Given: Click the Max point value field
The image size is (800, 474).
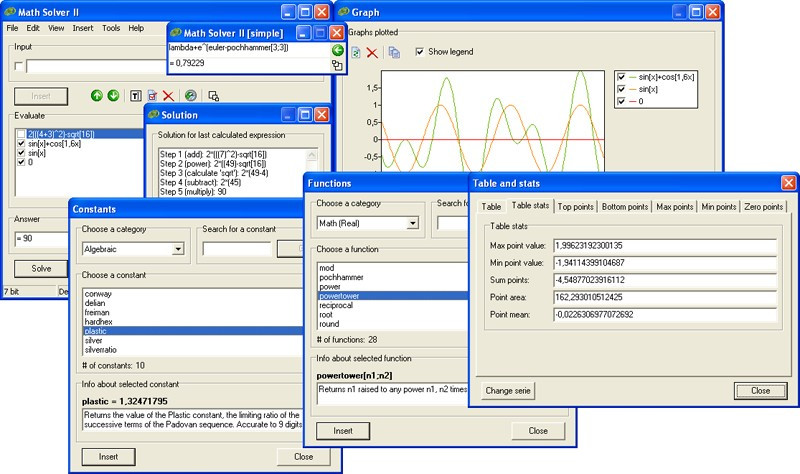Looking at the screenshot, I should (x=665, y=245).
